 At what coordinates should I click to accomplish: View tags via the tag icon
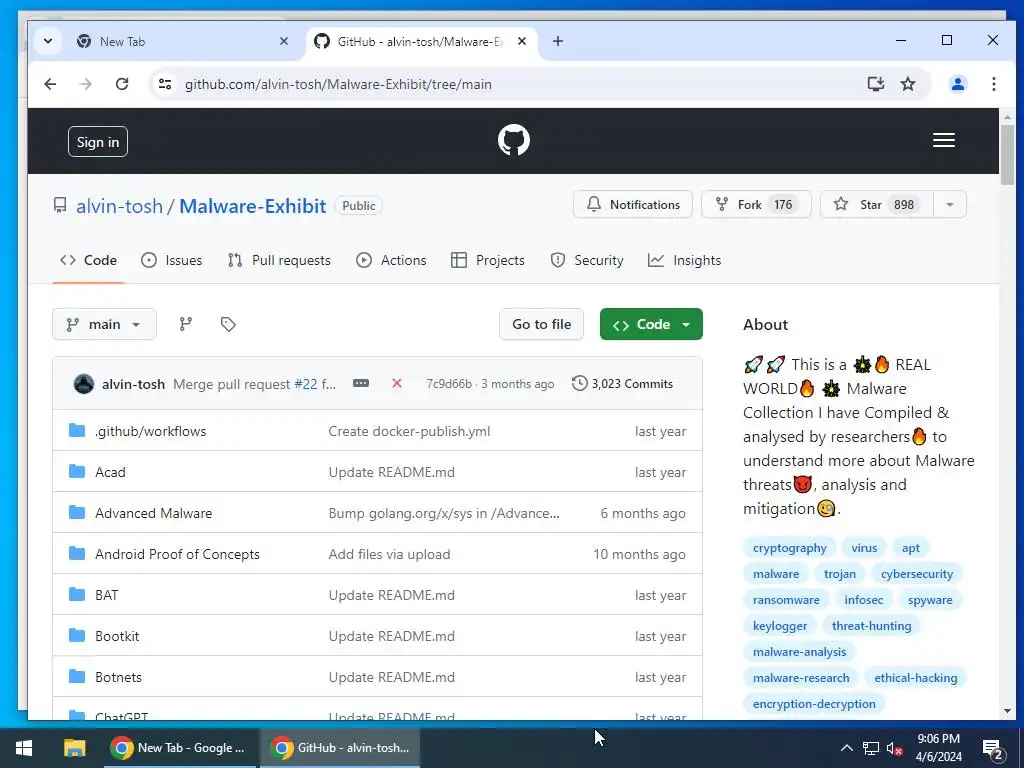click(228, 324)
